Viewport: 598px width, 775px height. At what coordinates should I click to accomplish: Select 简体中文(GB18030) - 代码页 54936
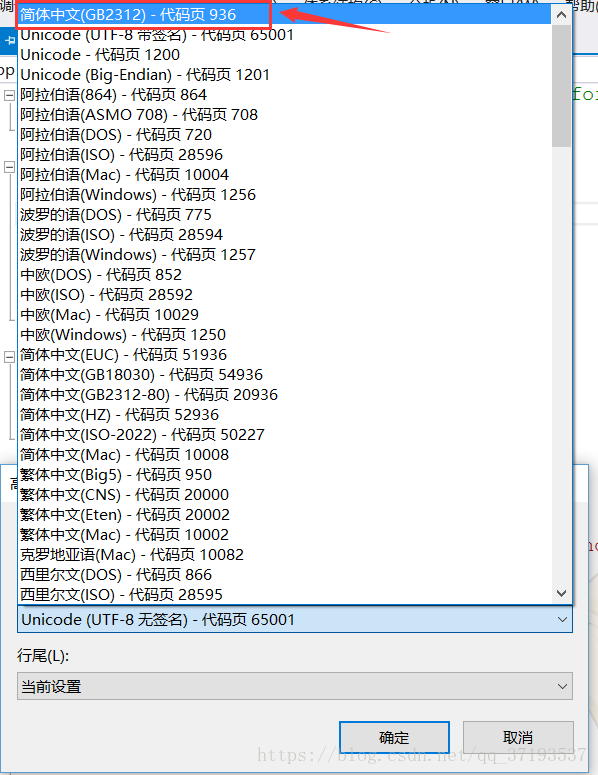pos(285,375)
